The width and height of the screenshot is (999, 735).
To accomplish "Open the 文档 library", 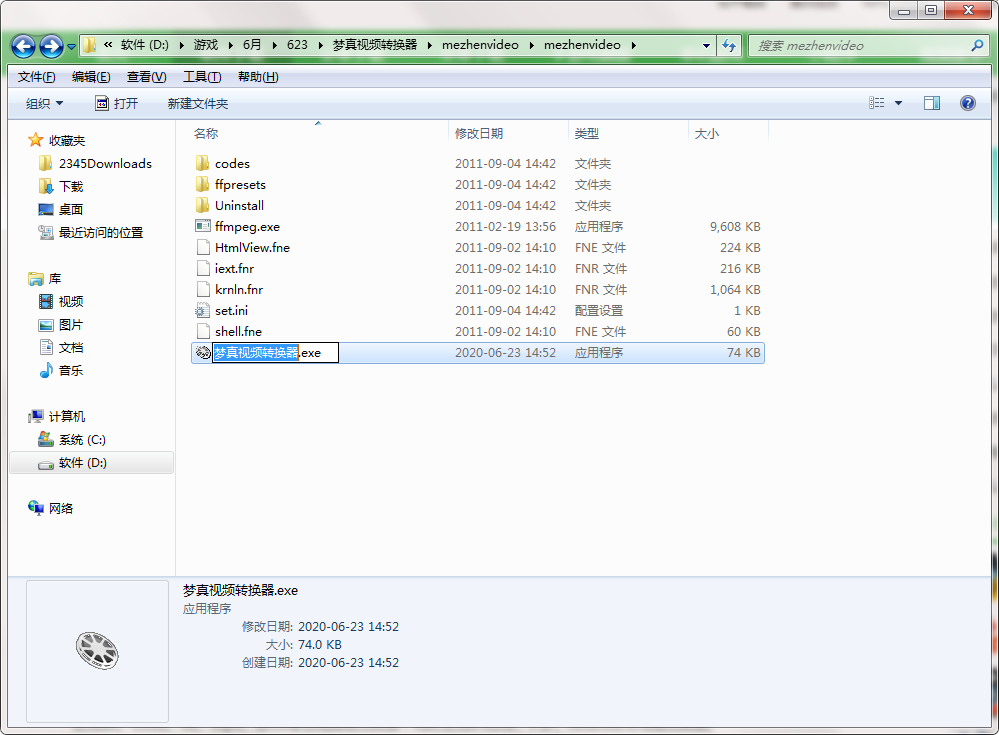I will tap(71, 348).
